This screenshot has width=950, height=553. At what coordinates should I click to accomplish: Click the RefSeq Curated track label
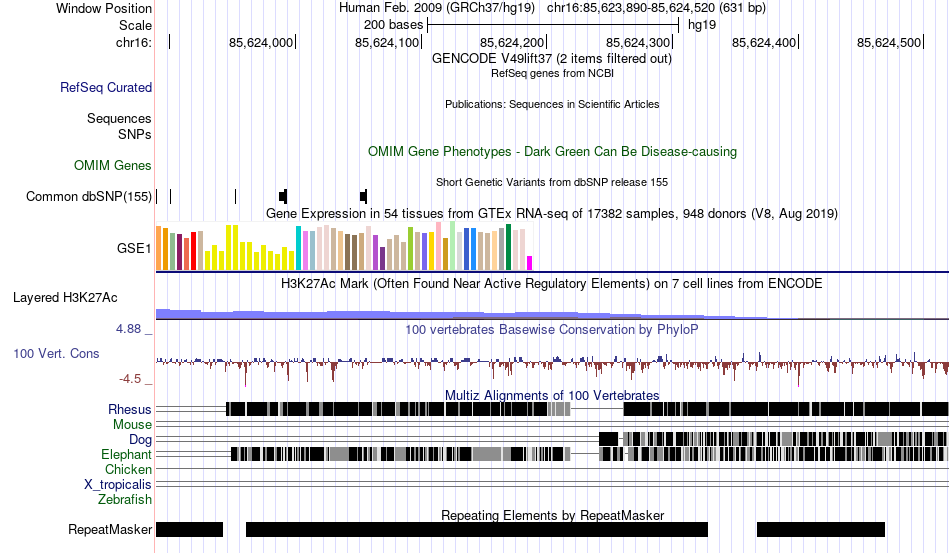pyautogui.click(x=106, y=88)
